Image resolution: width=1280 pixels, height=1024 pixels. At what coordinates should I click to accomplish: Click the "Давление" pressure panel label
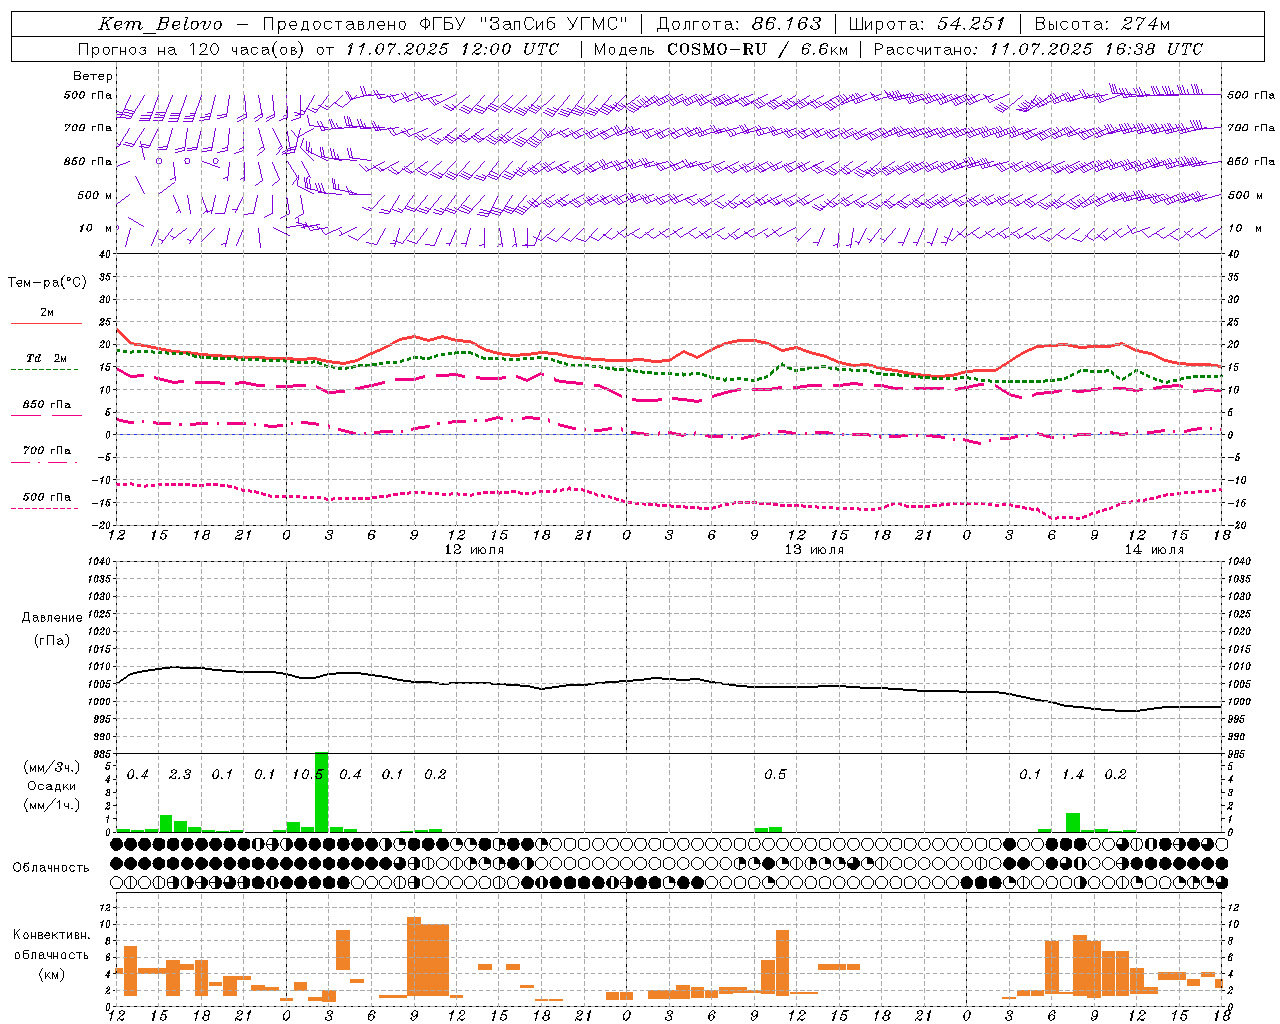[x=52, y=618]
